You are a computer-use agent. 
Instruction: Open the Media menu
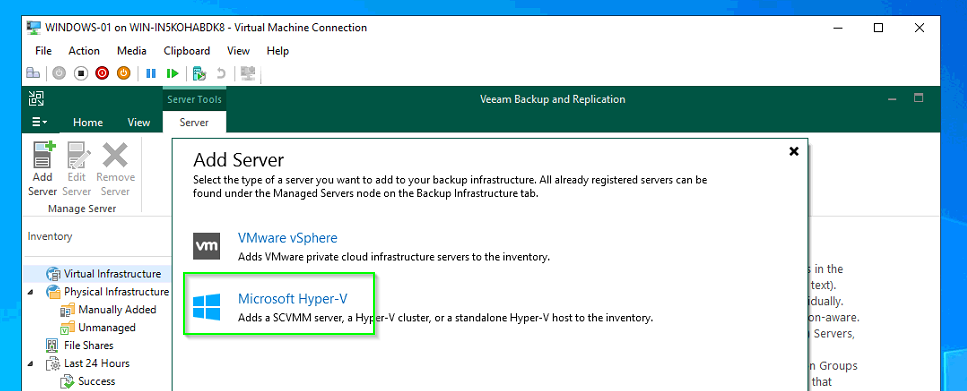pos(131,51)
